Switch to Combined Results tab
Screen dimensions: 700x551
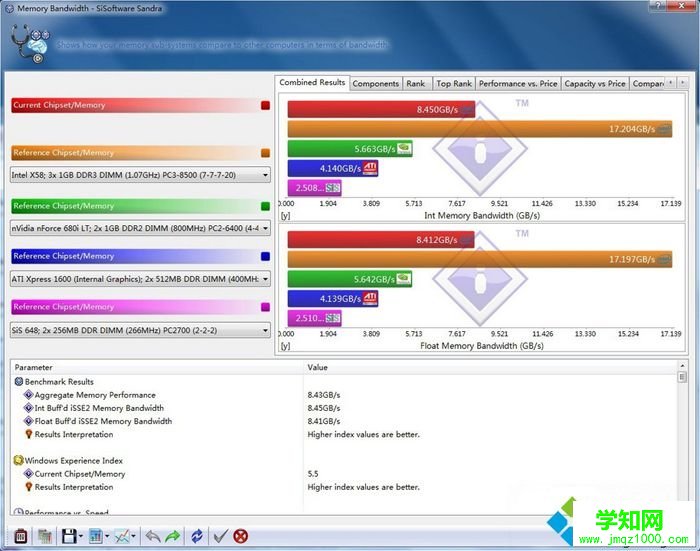click(x=312, y=83)
